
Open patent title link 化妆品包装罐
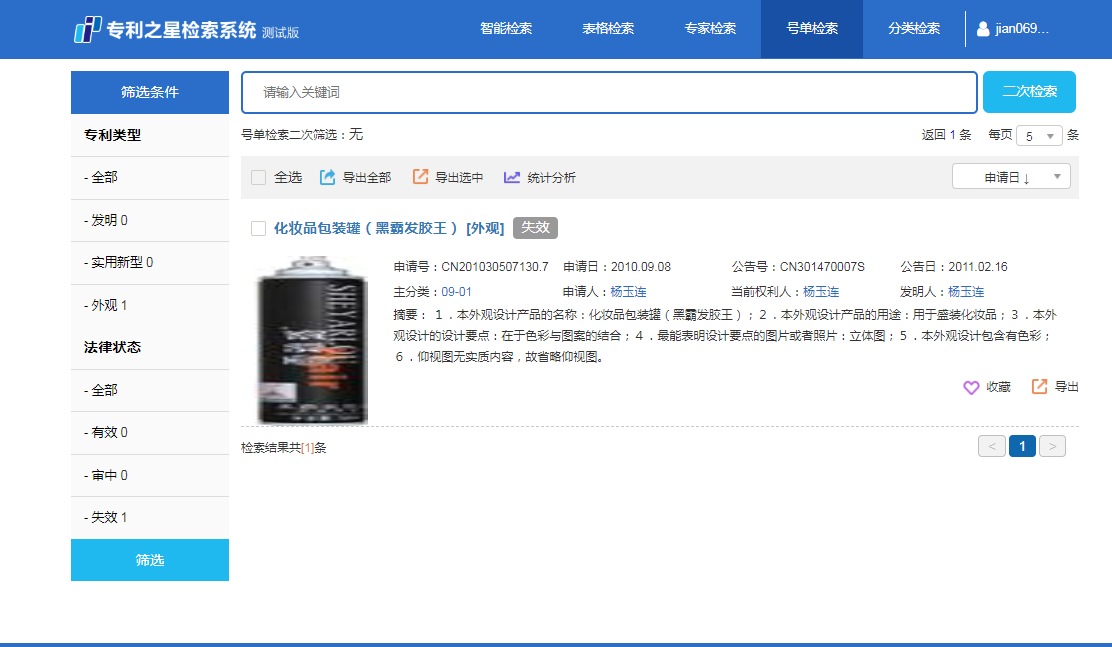365,228
